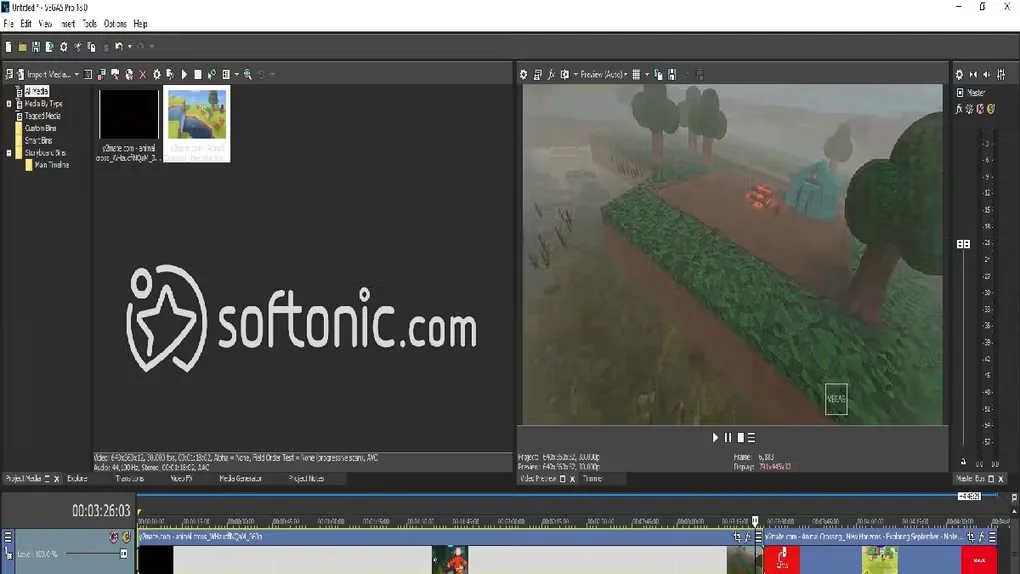Adjust the track Level slider

point(124,554)
